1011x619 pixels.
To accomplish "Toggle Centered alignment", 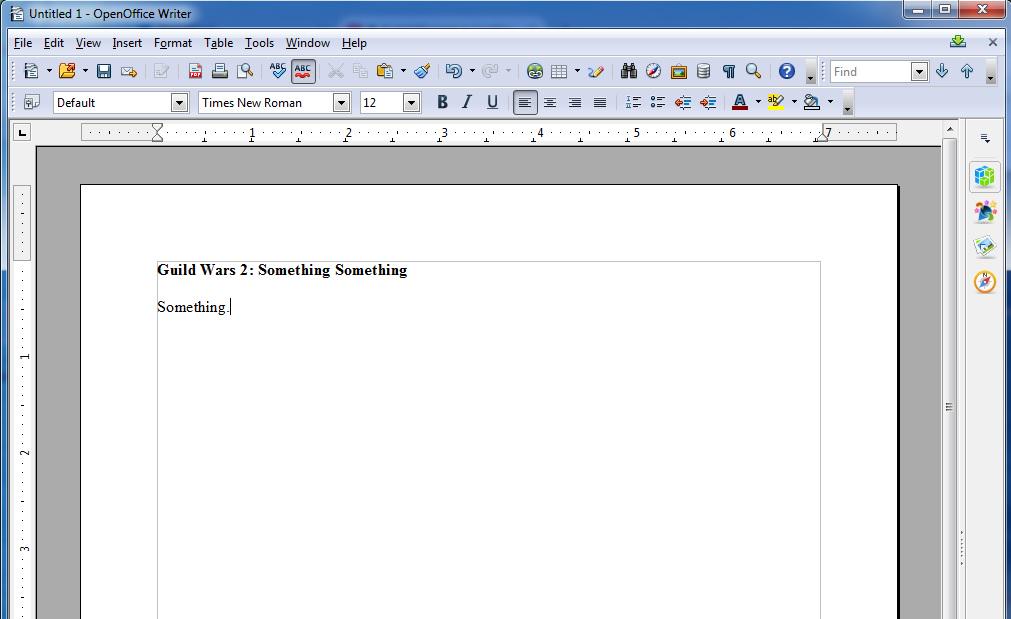I will pyautogui.click(x=550, y=102).
